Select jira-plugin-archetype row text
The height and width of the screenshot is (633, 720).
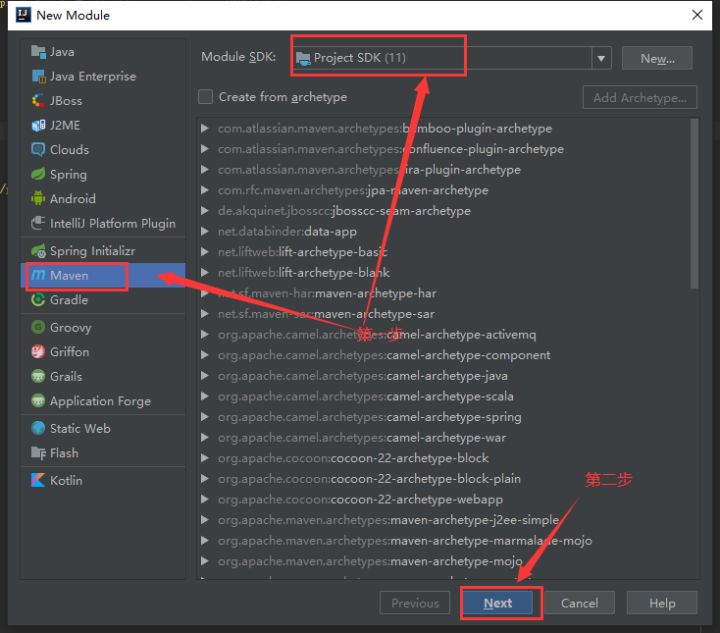pyautogui.click(x=369, y=169)
